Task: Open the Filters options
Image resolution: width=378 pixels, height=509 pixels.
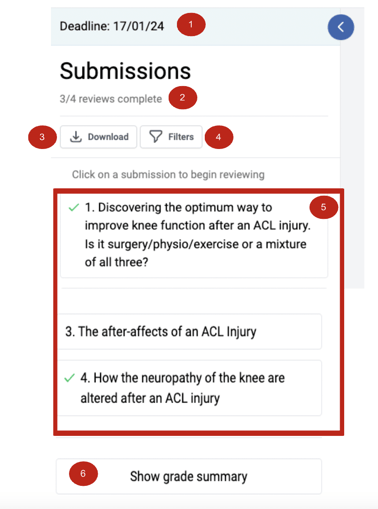Action: [171, 137]
